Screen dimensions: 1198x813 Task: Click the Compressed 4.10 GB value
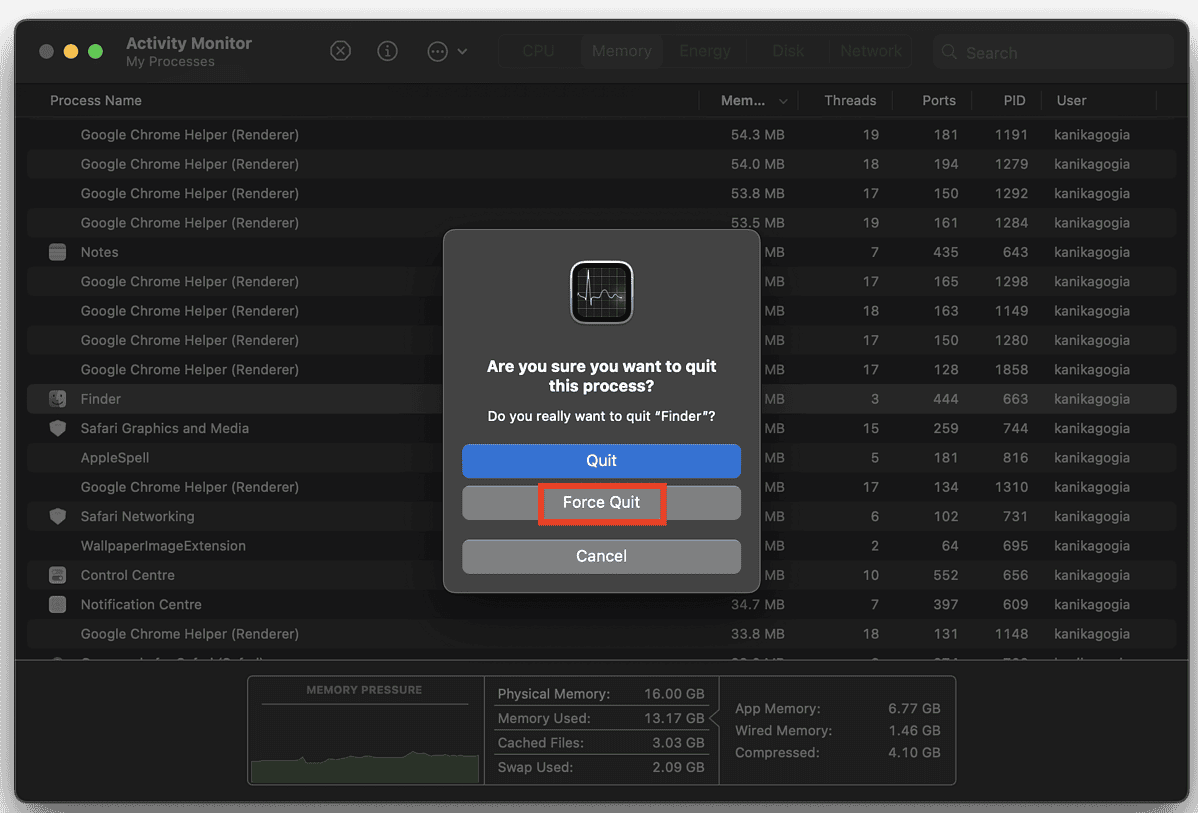[x=914, y=753]
